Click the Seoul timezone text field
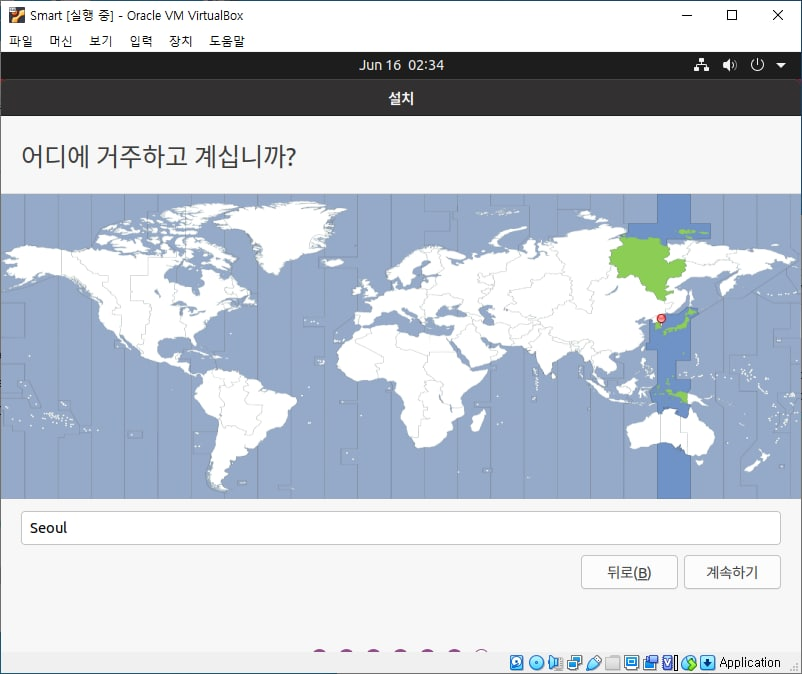802x674 pixels. pyautogui.click(x=400, y=528)
